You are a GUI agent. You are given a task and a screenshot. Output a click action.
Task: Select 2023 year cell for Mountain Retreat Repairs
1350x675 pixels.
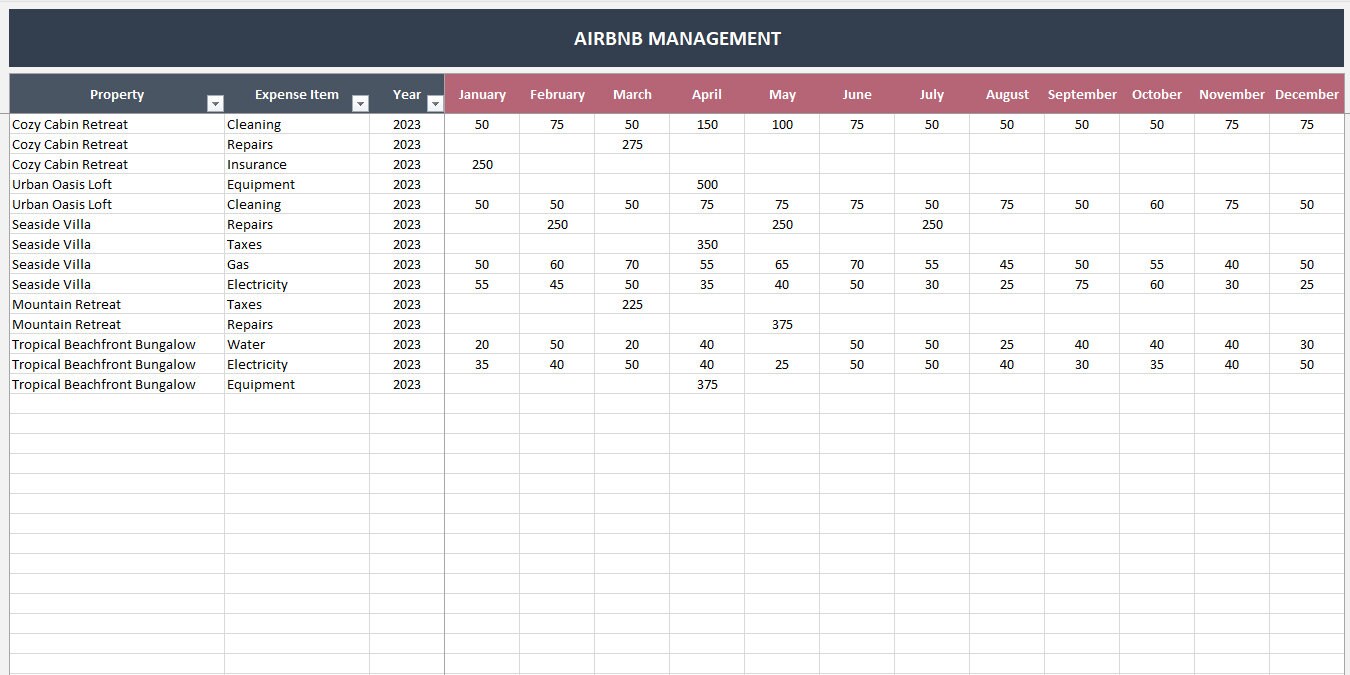407,324
